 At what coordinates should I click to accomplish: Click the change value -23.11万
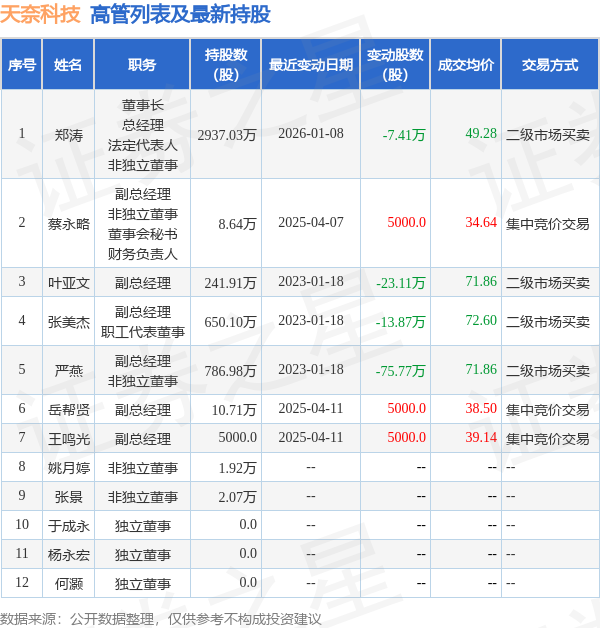(x=401, y=283)
